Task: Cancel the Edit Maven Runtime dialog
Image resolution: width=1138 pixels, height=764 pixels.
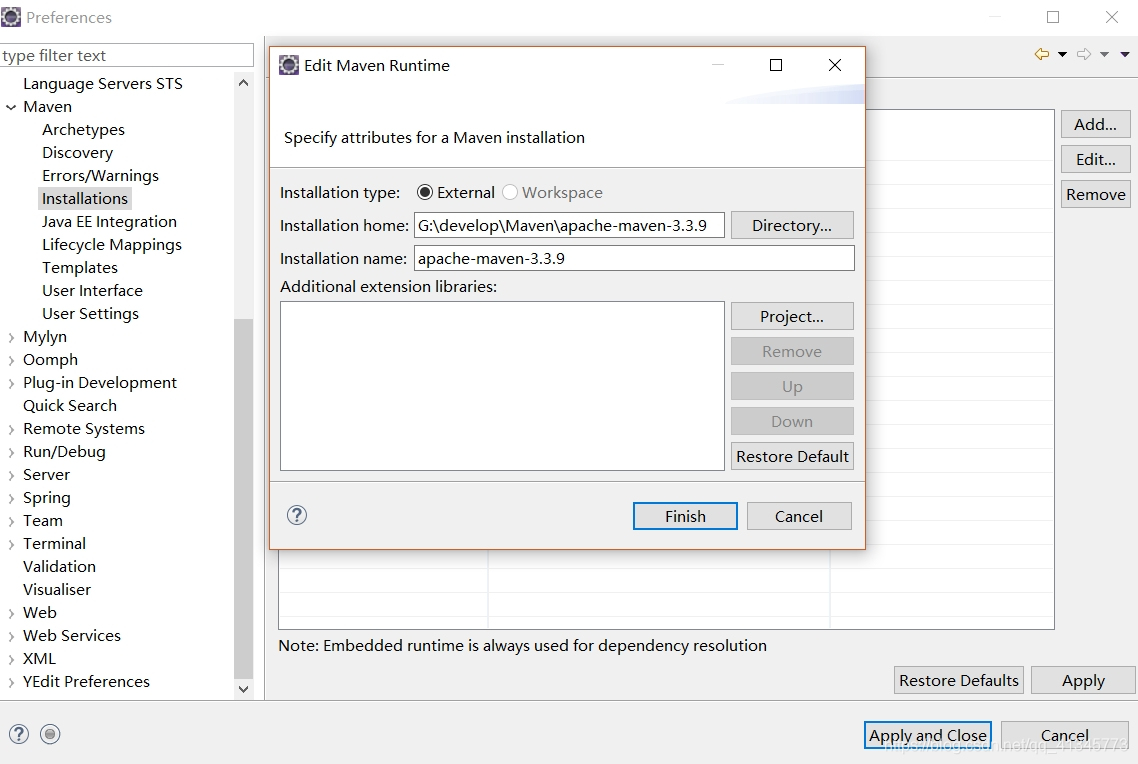Action: [799, 516]
